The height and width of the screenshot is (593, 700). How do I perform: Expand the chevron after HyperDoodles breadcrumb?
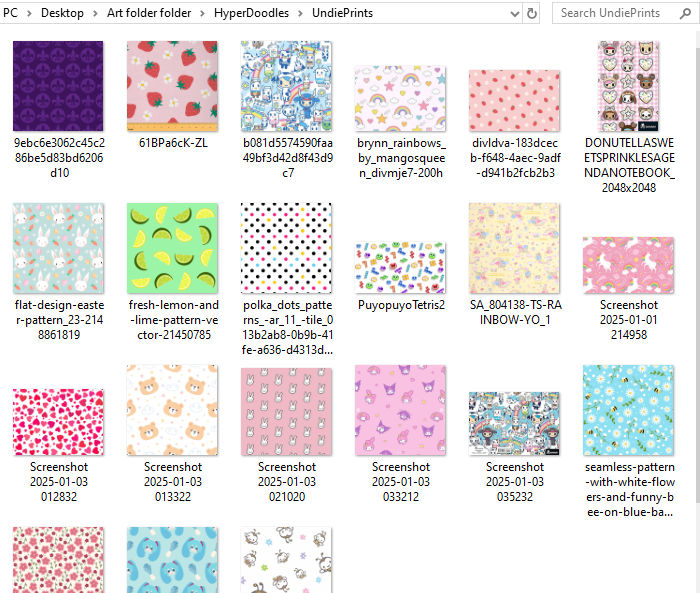[x=300, y=13]
